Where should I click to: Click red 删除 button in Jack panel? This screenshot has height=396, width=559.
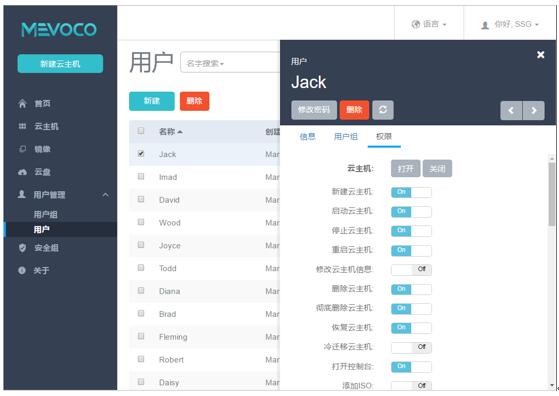[354, 110]
